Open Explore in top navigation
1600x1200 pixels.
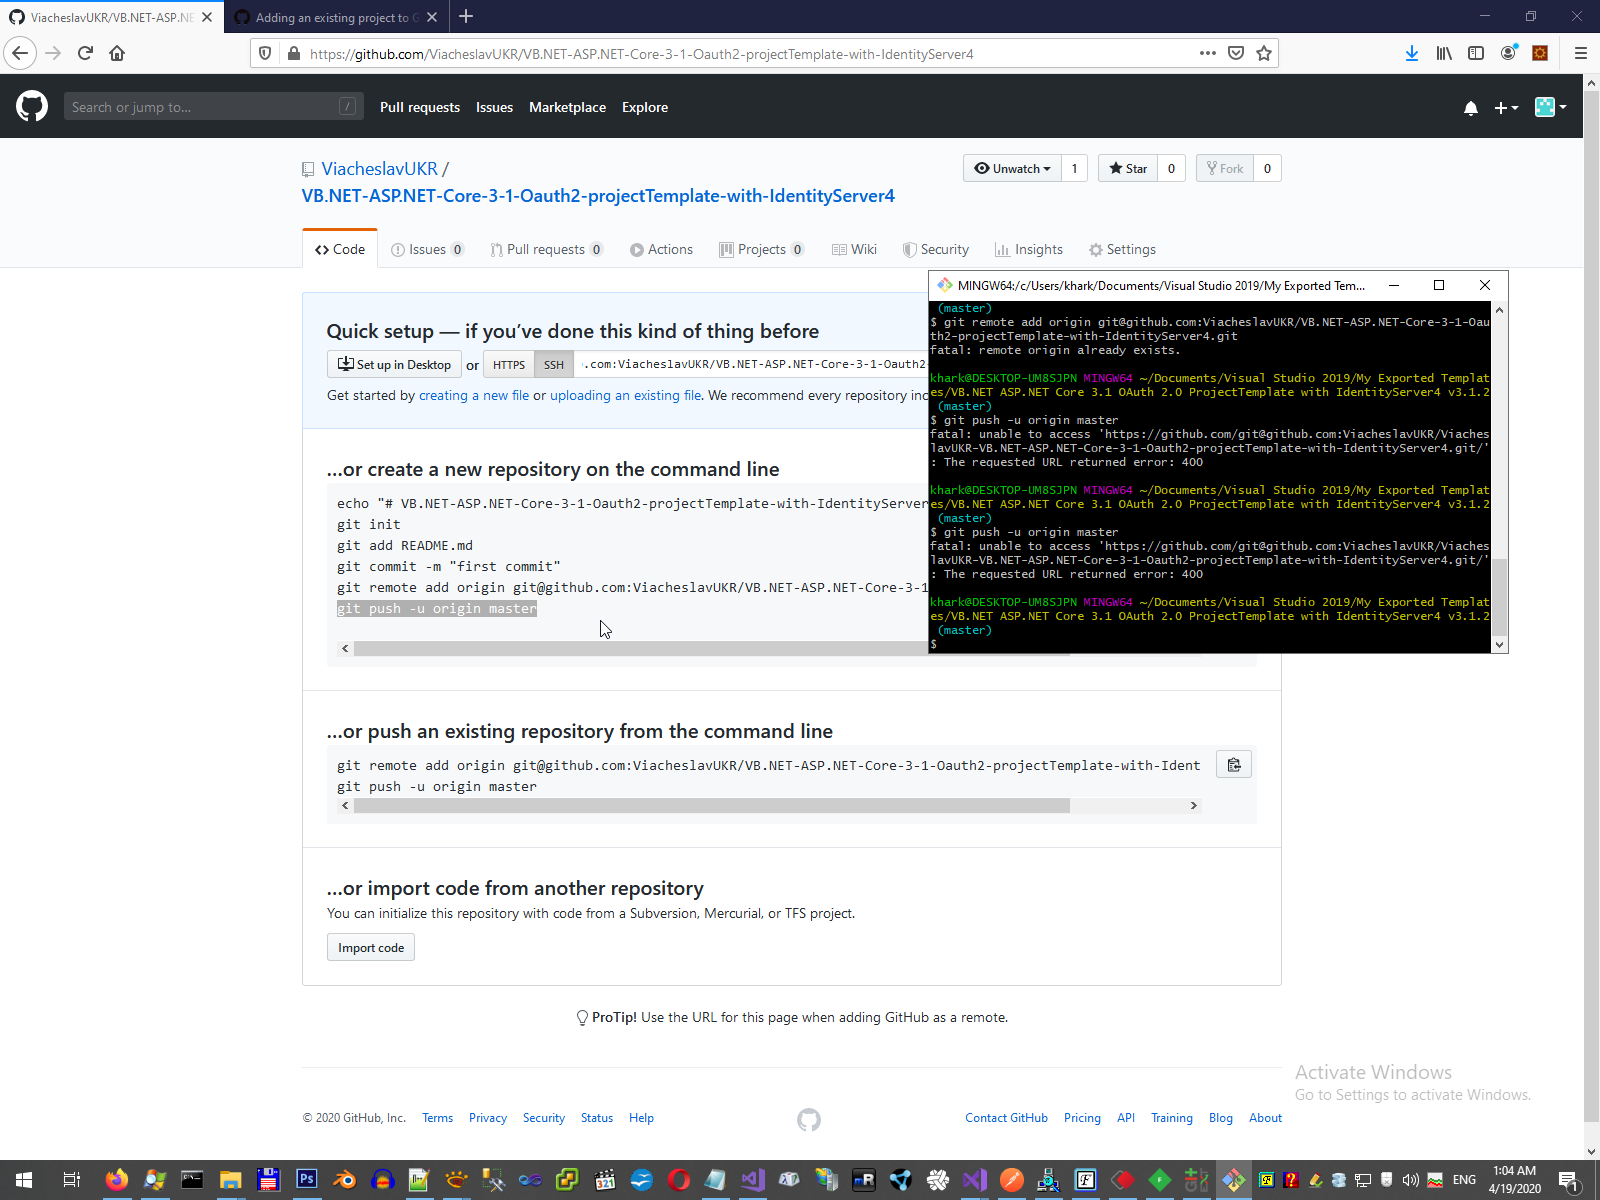coord(645,107)
